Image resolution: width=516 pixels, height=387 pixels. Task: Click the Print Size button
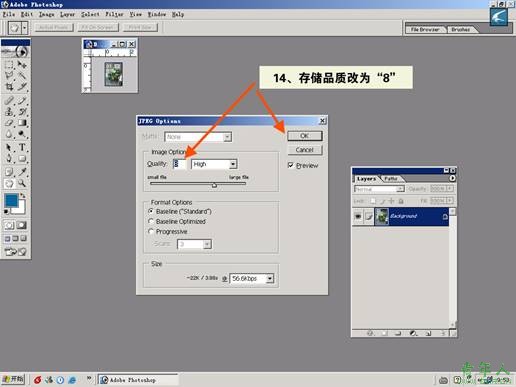tap(140, 27)
